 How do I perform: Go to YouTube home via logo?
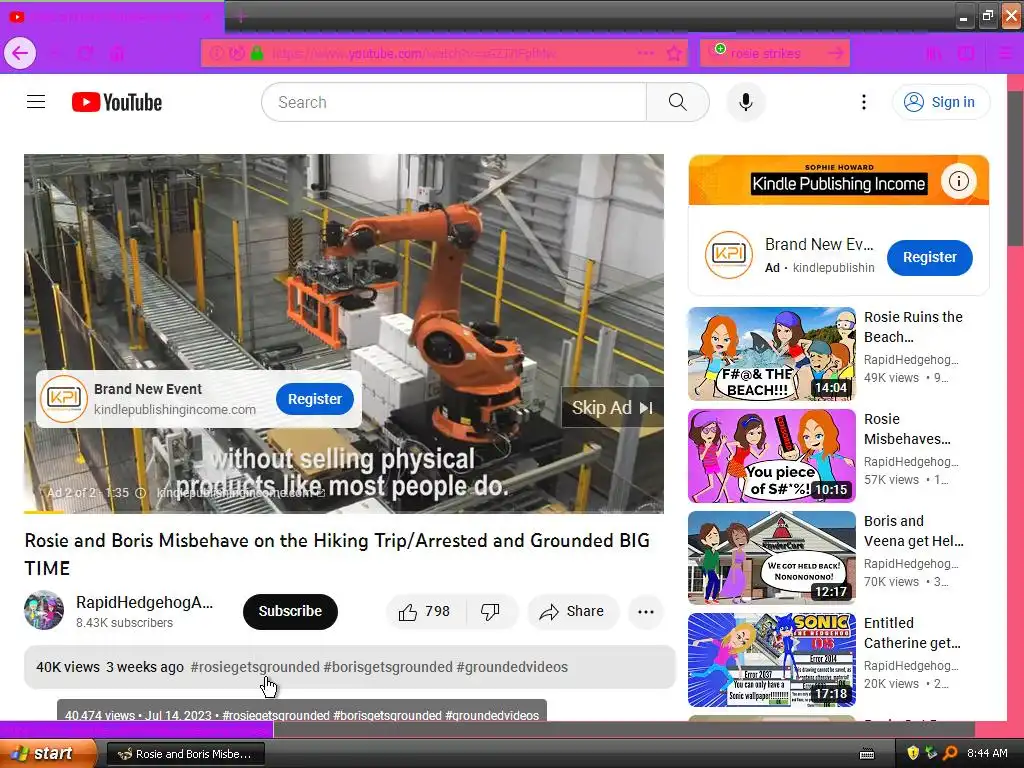coord(117,102)
